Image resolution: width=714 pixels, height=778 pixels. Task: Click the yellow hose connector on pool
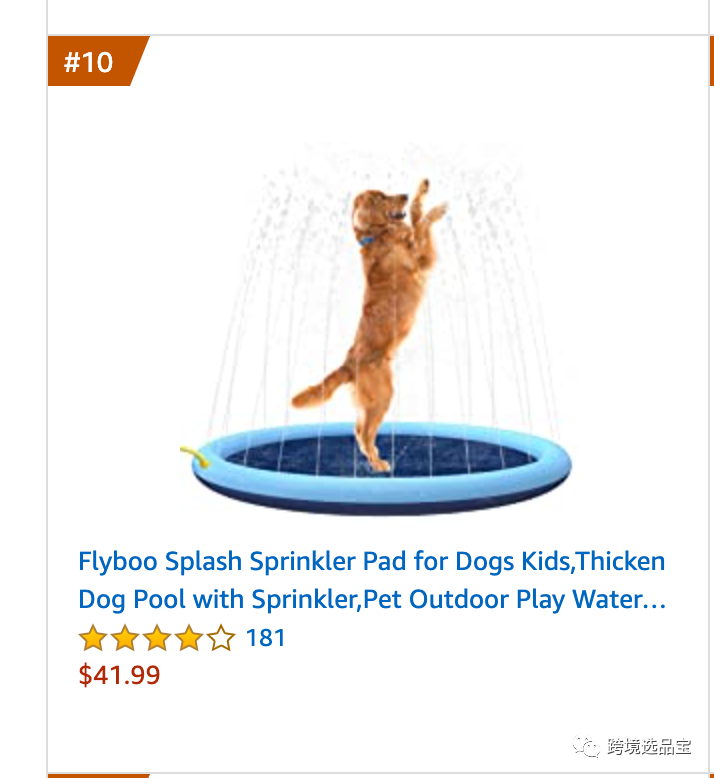tap(195, 458)
